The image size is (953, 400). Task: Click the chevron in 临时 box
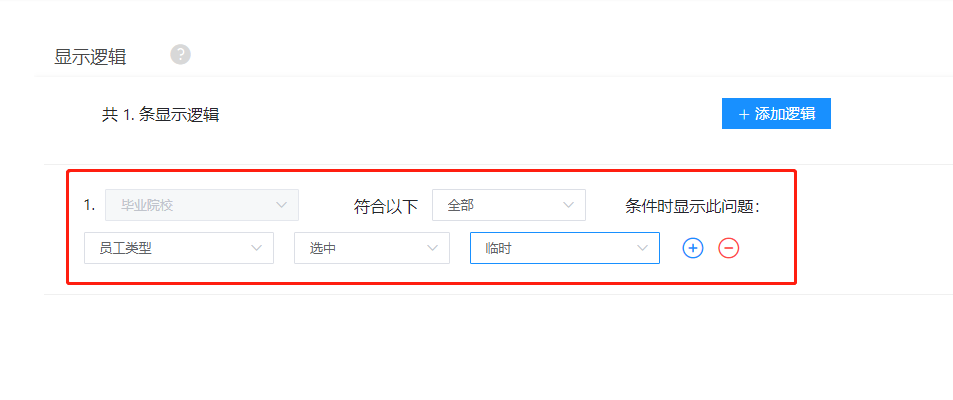(x=642, y=248)
